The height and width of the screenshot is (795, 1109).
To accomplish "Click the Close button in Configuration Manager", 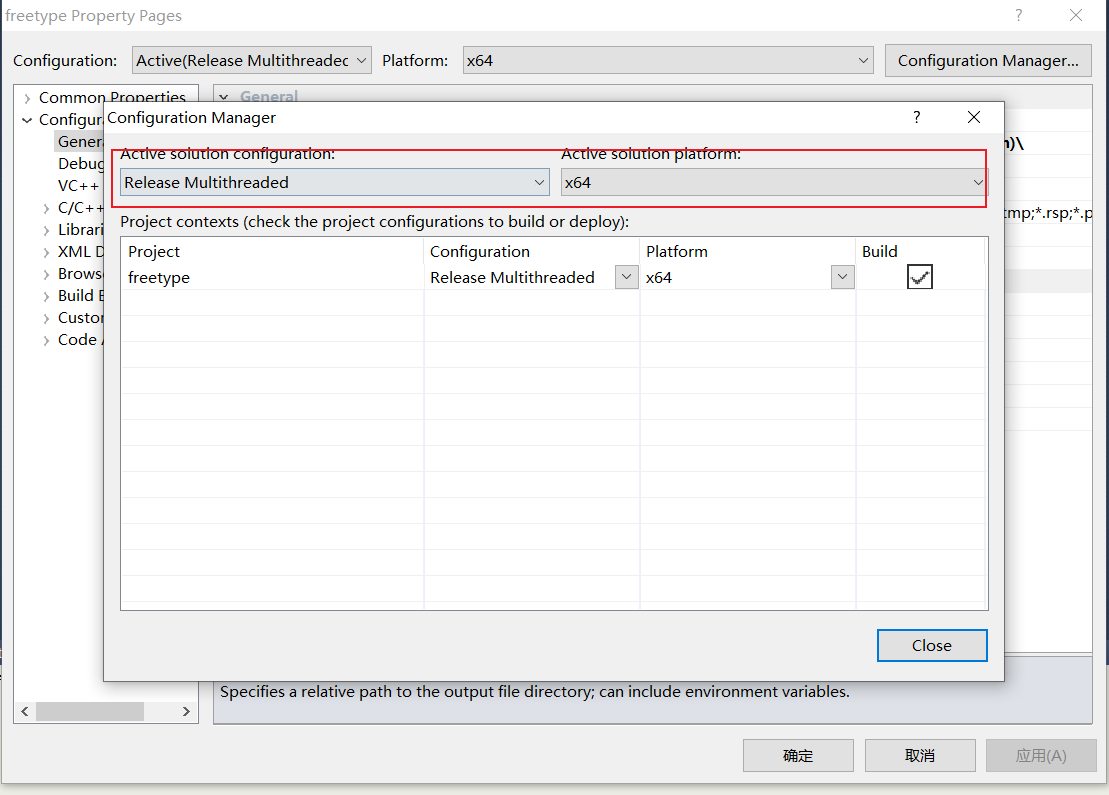I will pos(931,645).
